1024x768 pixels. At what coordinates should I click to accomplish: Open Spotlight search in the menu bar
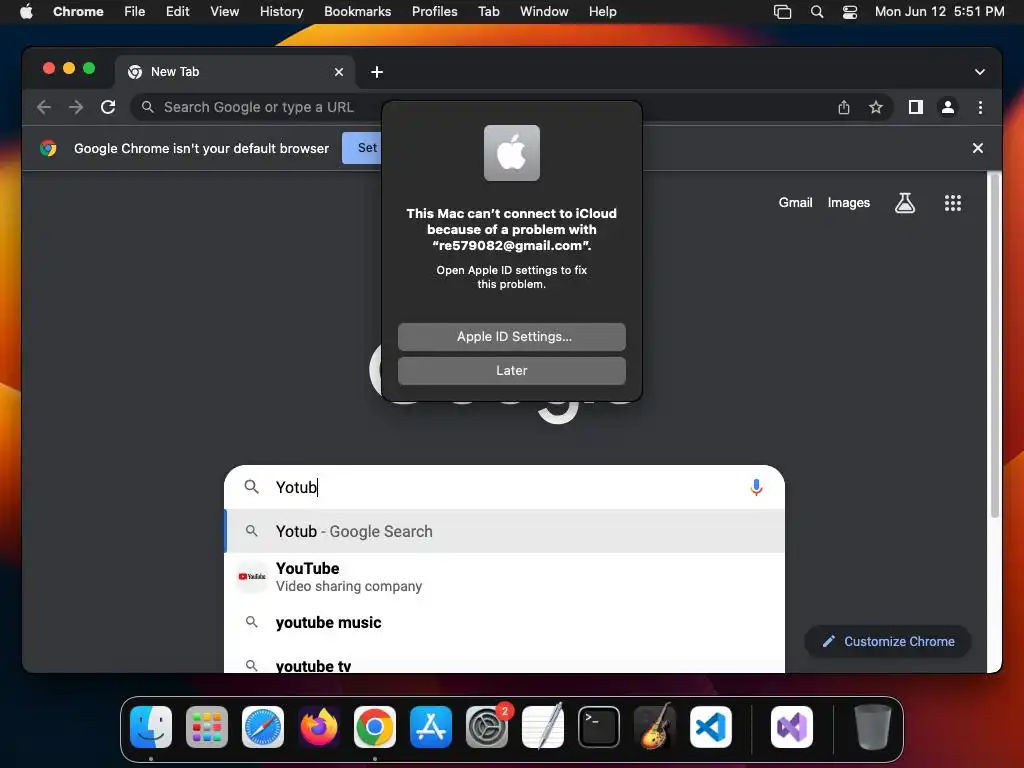(x=816, y=12)
